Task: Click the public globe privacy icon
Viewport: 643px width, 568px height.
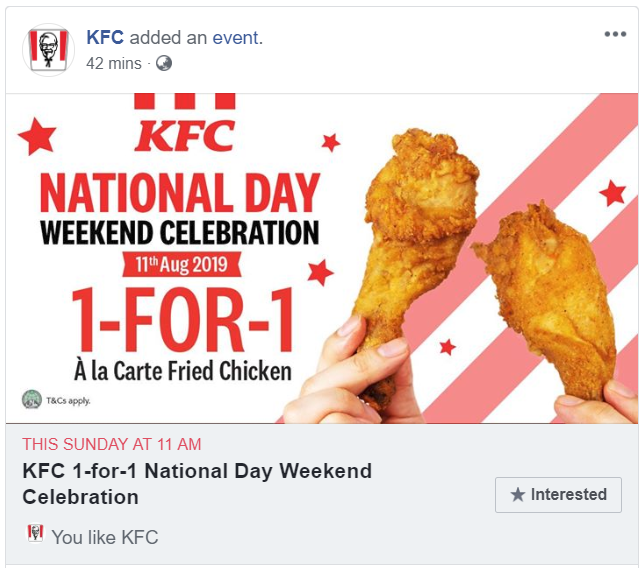Action: [164, 64]
